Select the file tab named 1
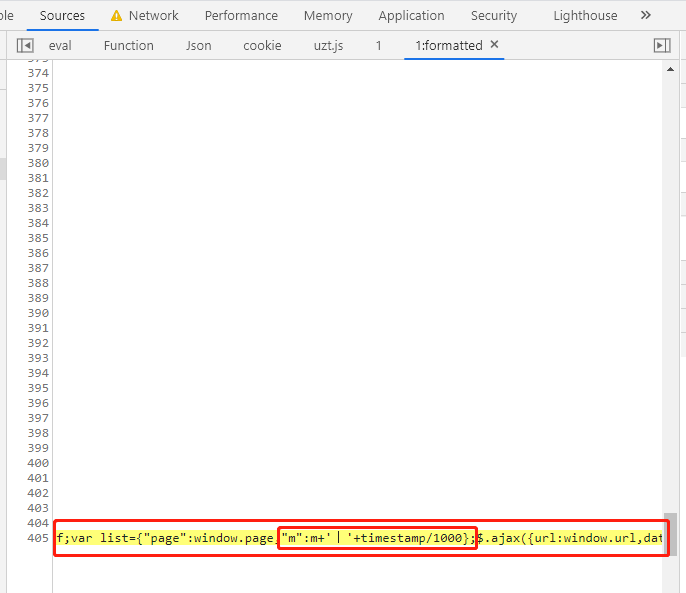The width and height of the screenshot is (686, 593). pyautogui.click(x=379, y=45)
